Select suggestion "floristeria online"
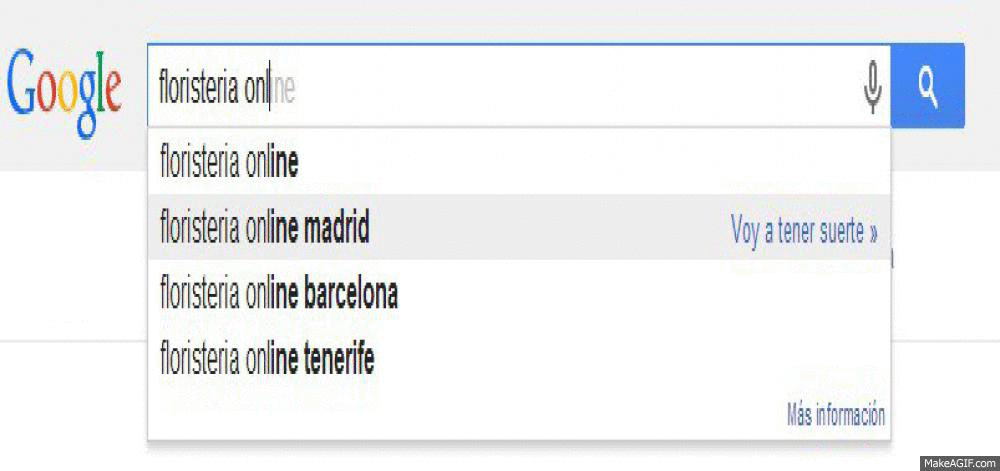Viewport: 1000px width, 471px height. pyautogui.click(x=229, y=163)
